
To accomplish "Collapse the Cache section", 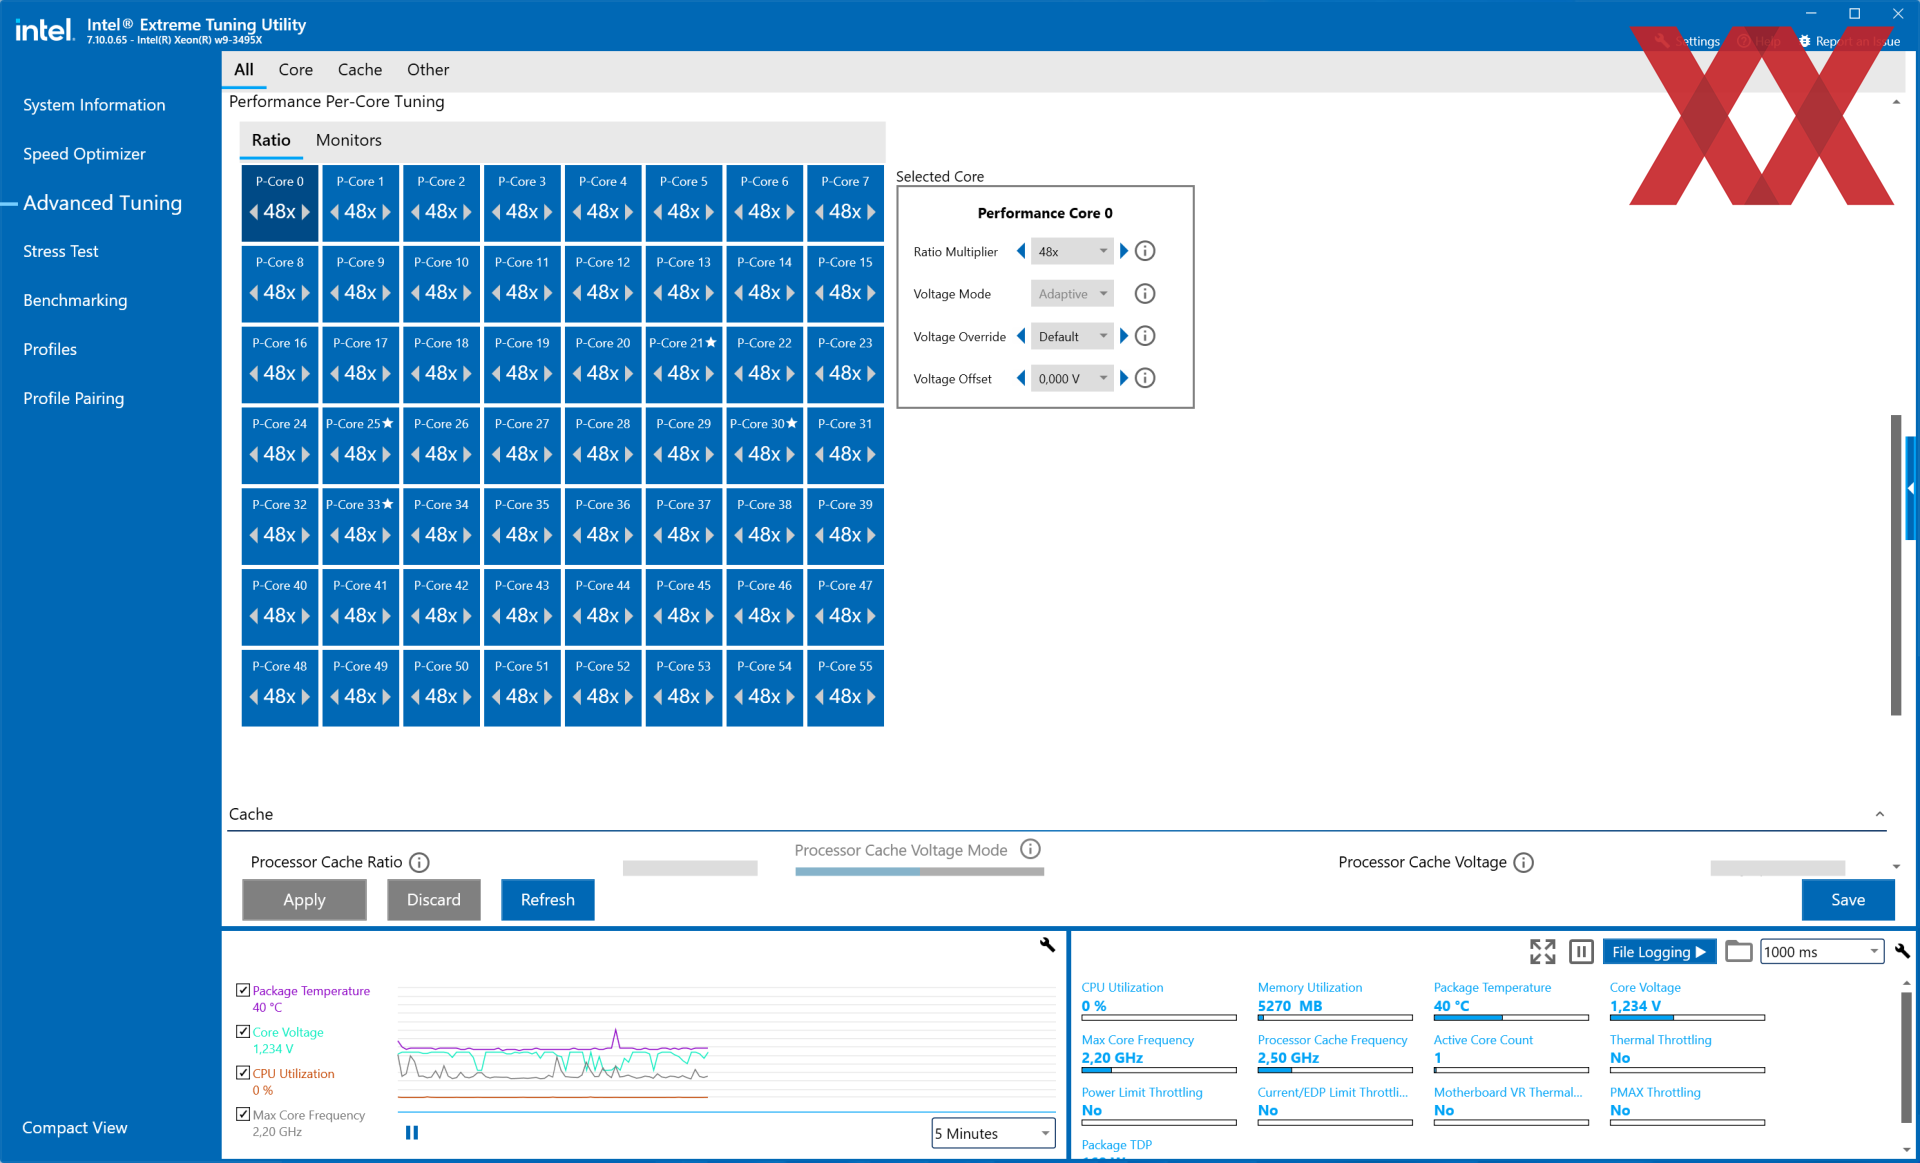I will 1880,814.
